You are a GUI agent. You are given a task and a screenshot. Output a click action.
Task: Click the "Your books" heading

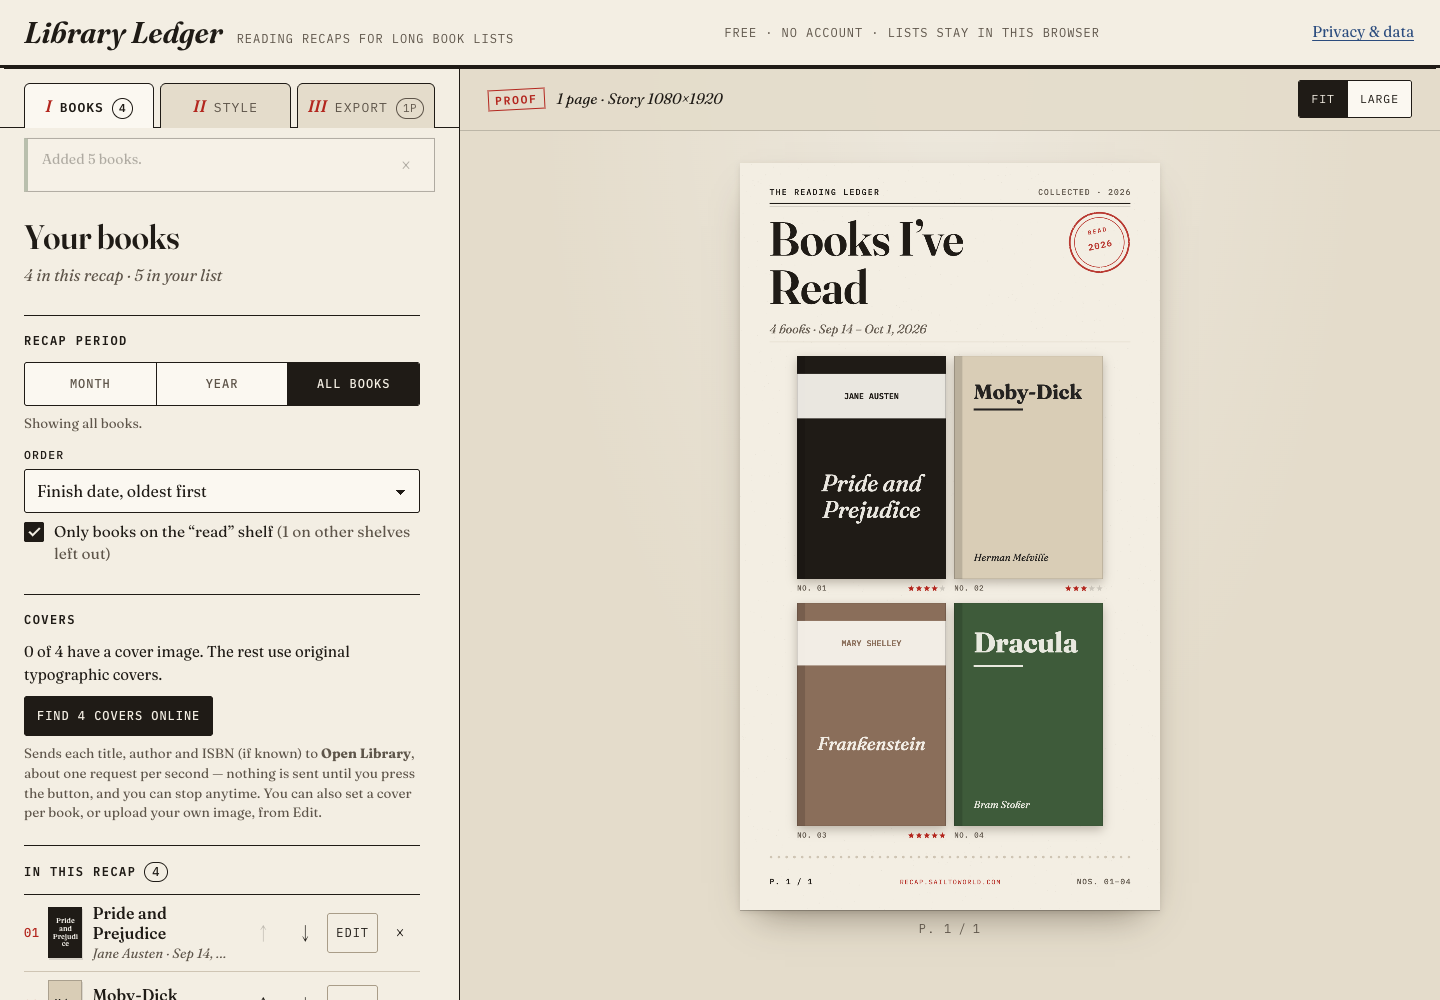[102, 238]
